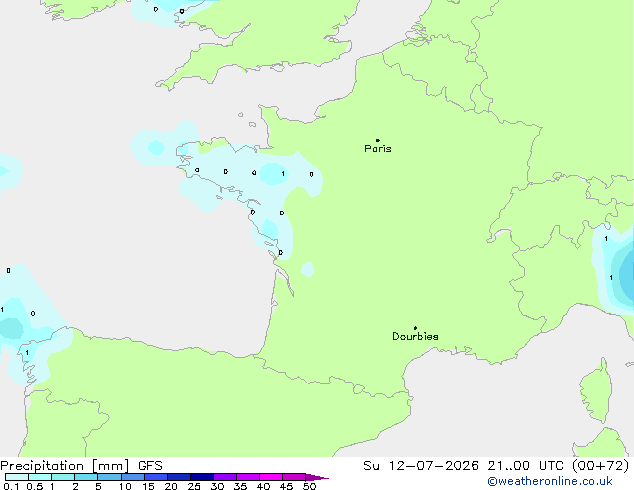Screen dimensions: 634x490
Task: Pick the legend swatch between 1 and 2
Action: coord(63,477)
